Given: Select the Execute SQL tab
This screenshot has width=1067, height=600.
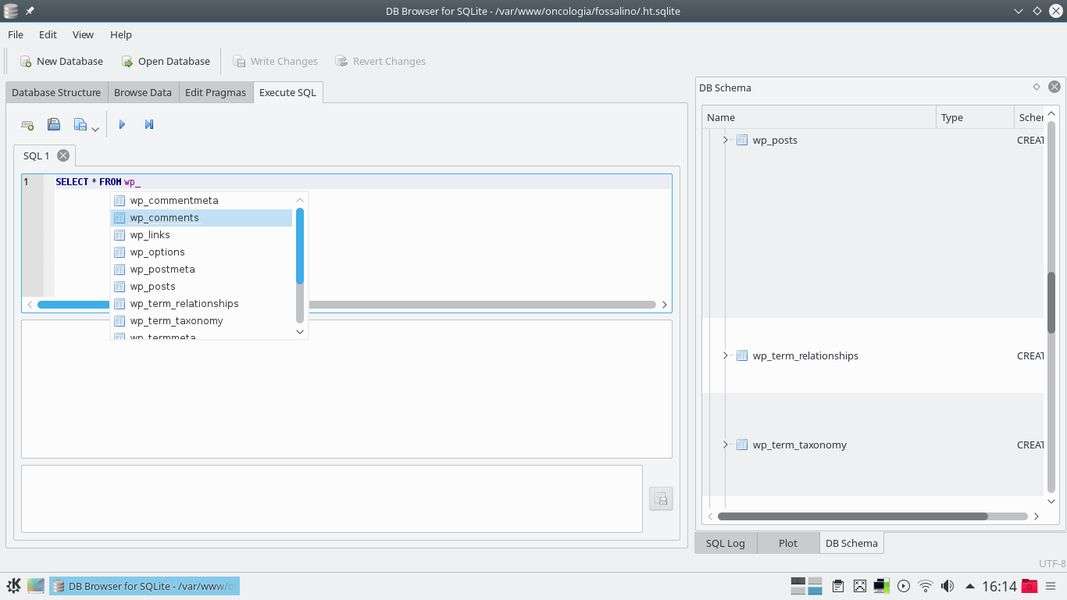Looking at the screenshot, I should coord(288,93).
